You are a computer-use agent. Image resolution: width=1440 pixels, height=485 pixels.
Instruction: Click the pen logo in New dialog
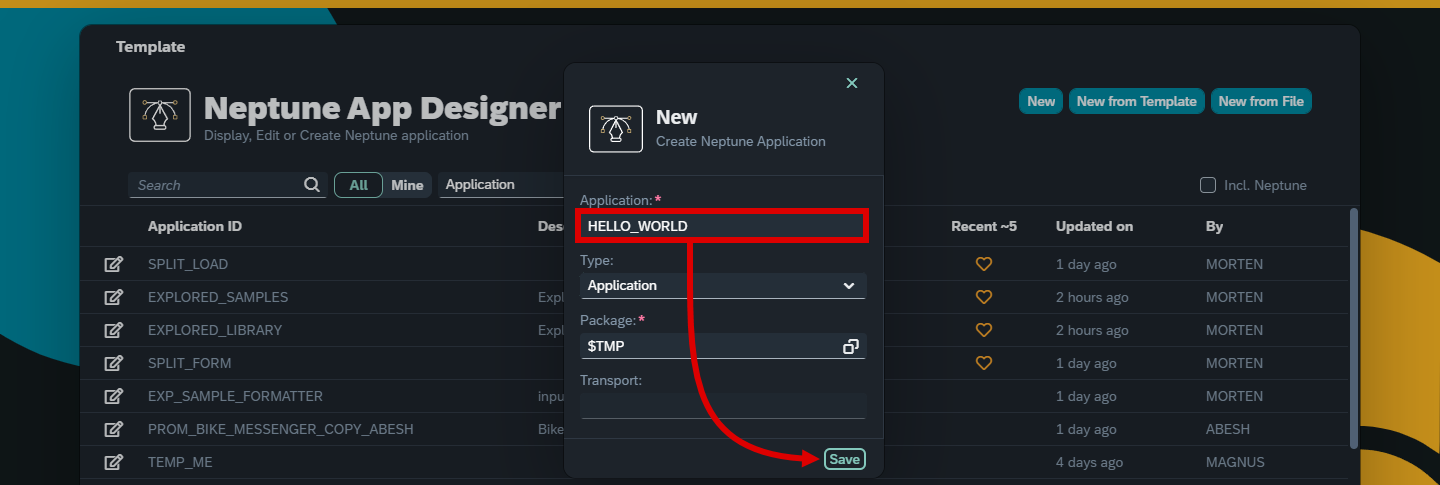coord(616,129)
